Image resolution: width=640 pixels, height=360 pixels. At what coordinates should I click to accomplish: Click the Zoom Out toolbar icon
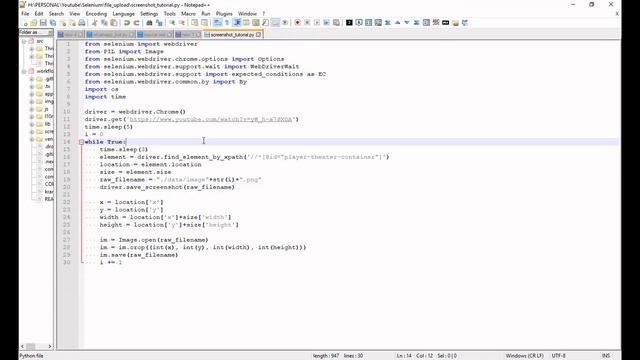(x=182, y=23)
